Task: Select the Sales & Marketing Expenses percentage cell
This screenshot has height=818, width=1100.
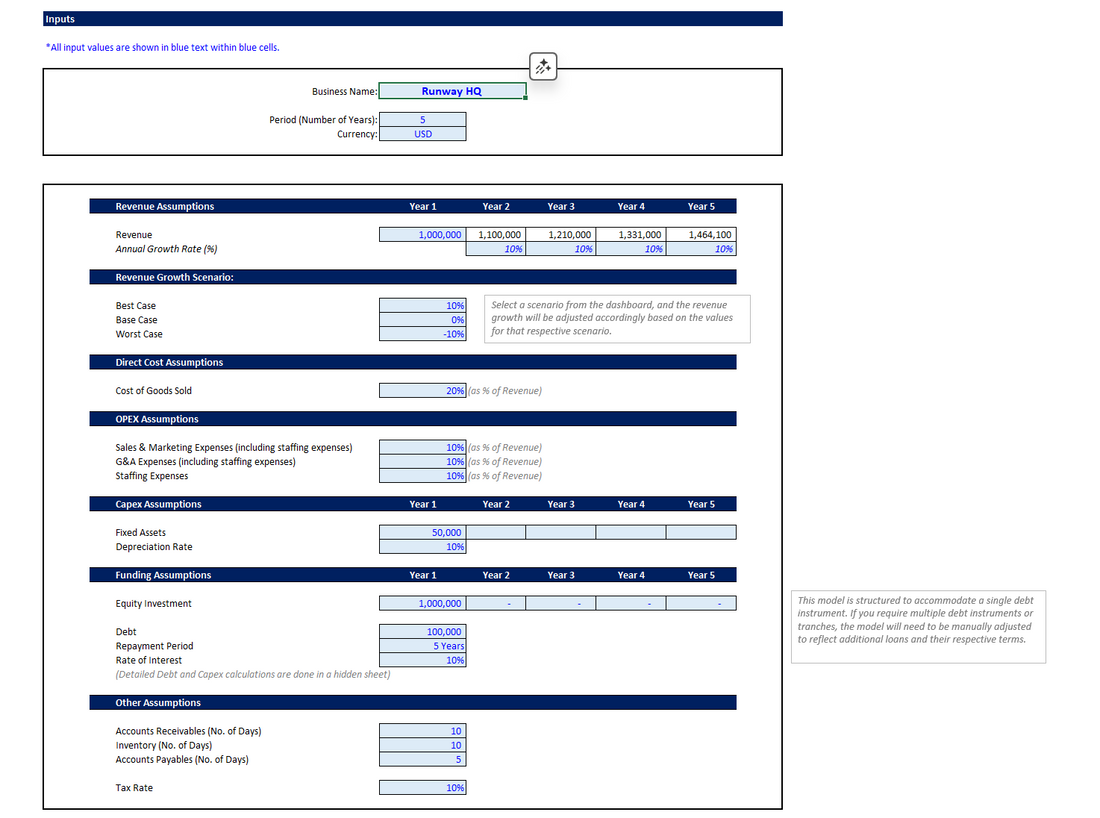Action: tap(422, 447)
